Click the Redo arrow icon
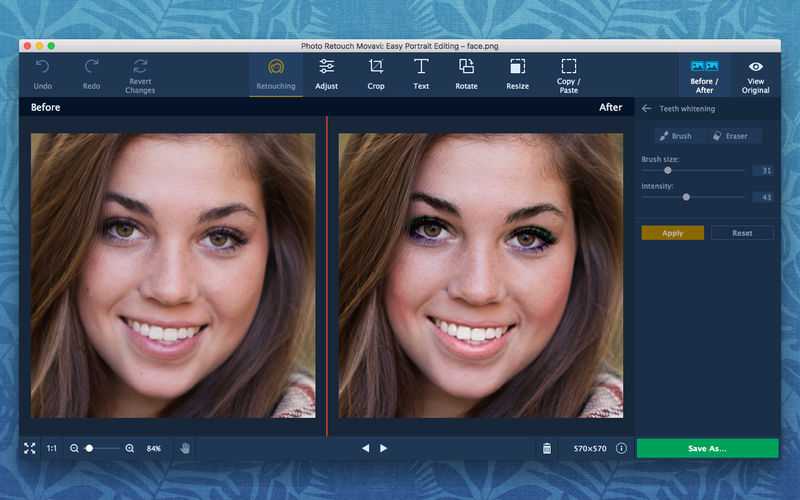The image size is (800, 500). pos(92,66)
